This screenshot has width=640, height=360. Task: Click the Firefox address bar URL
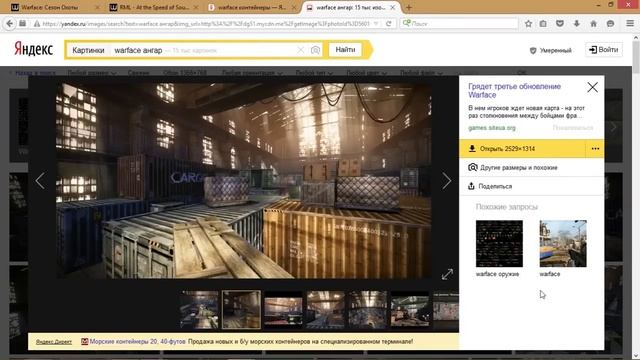tap(206, 24)
